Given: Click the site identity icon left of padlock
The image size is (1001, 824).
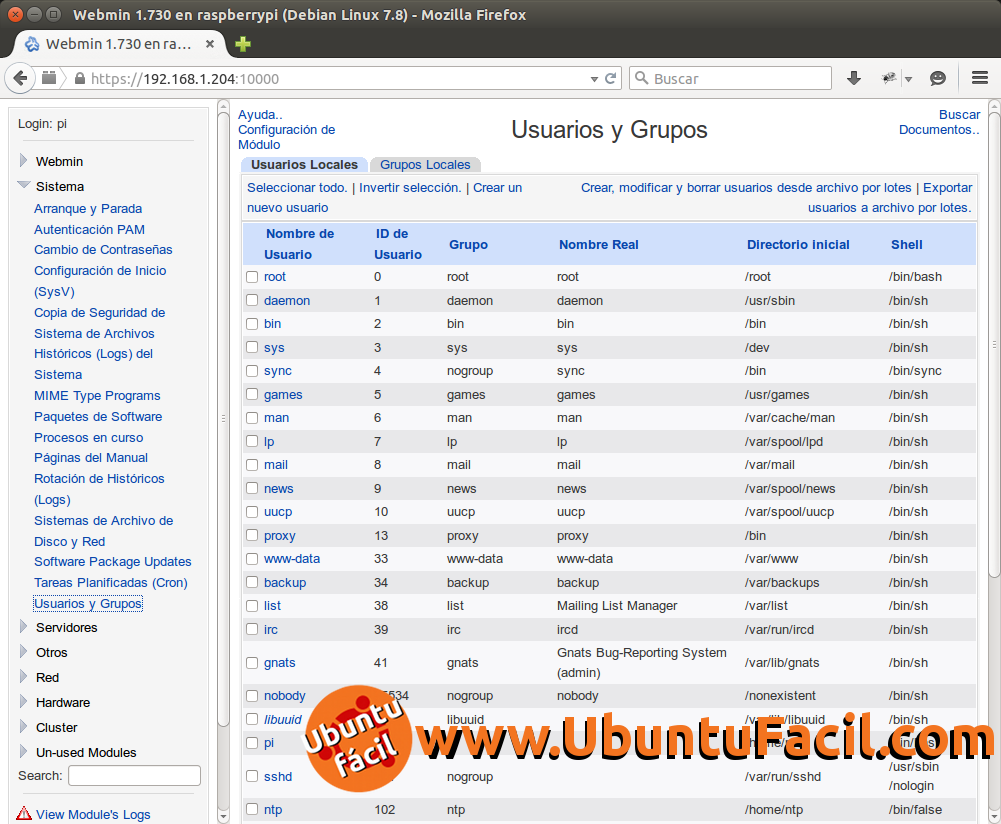Looking at the screenshot, I should [x=49, y=78].
